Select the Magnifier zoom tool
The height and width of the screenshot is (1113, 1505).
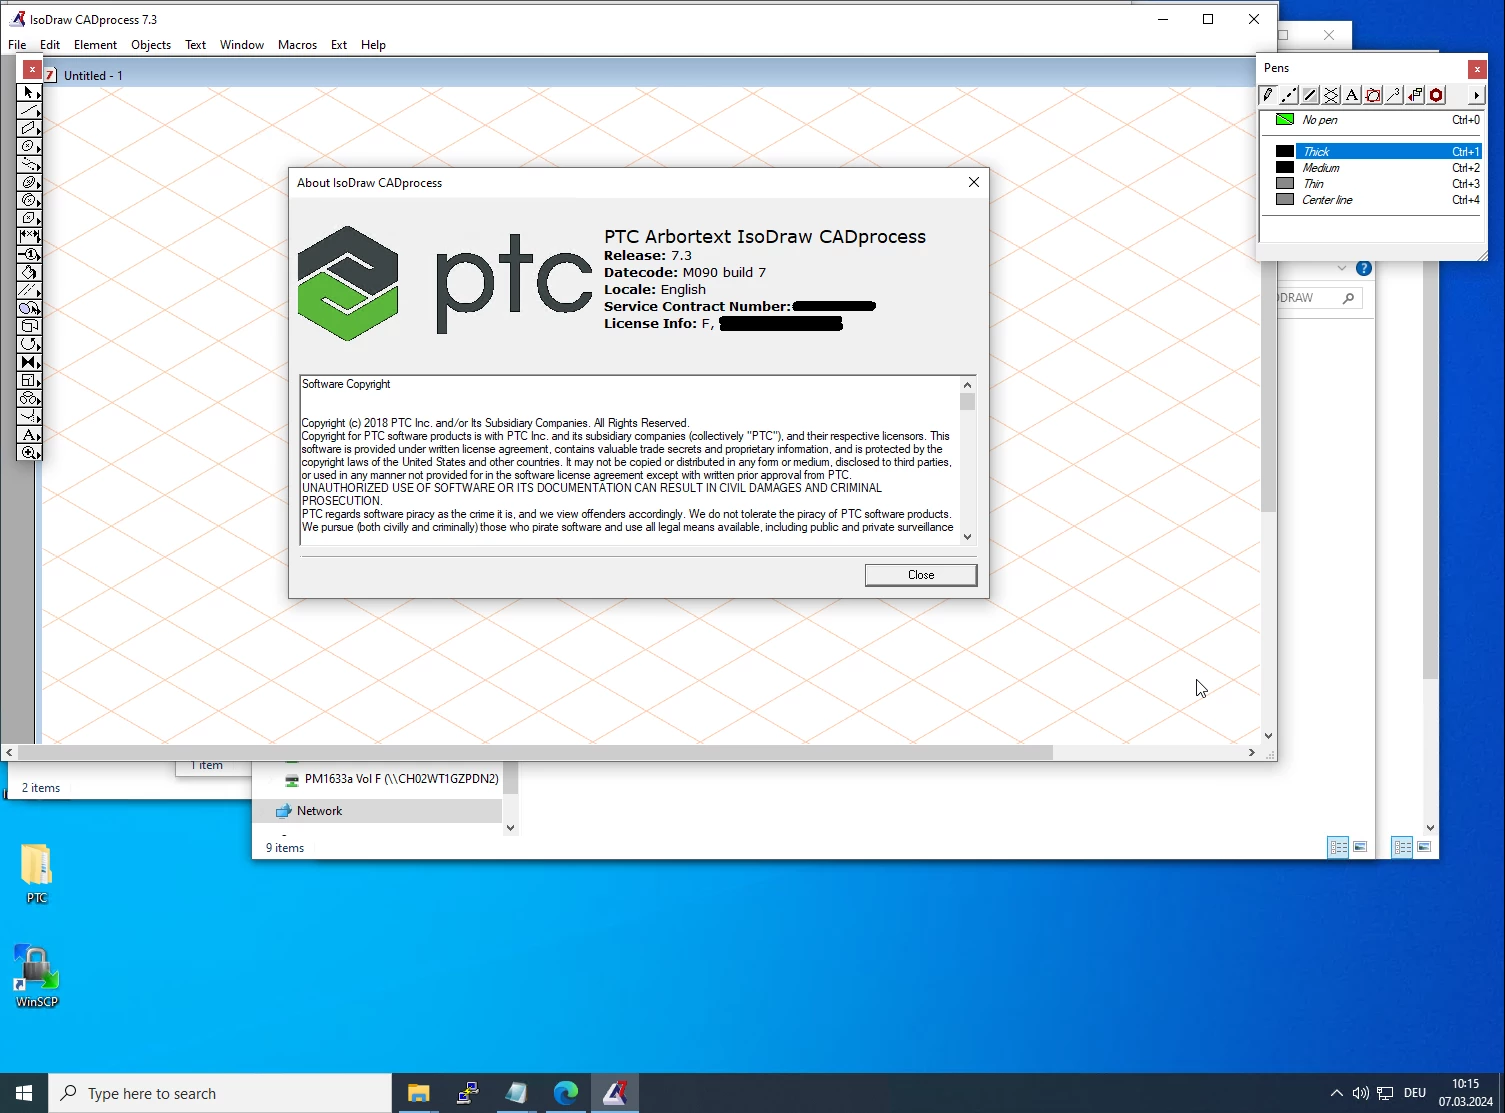click(x=30, y=452)
